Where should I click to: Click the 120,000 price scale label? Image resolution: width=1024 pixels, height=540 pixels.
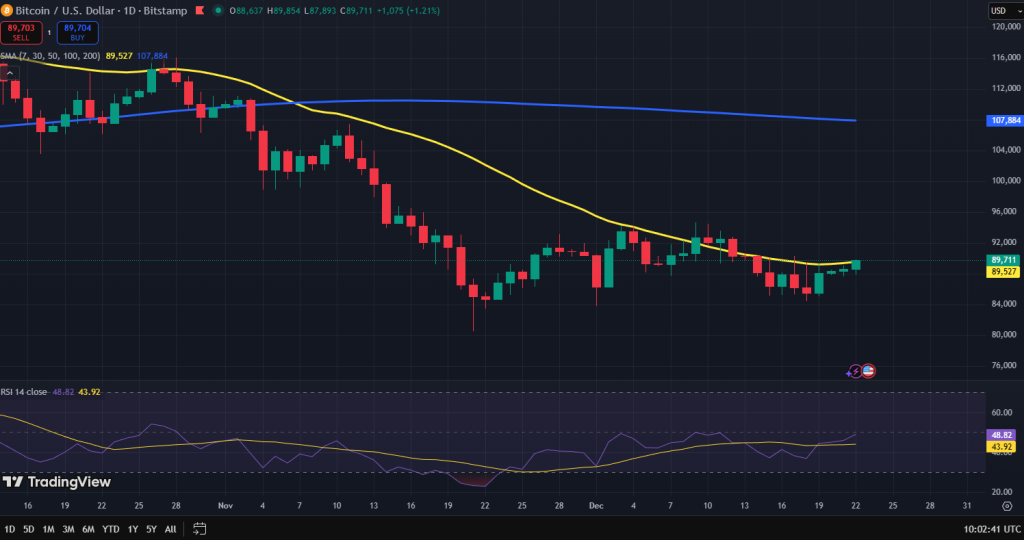click(1006, 27)
